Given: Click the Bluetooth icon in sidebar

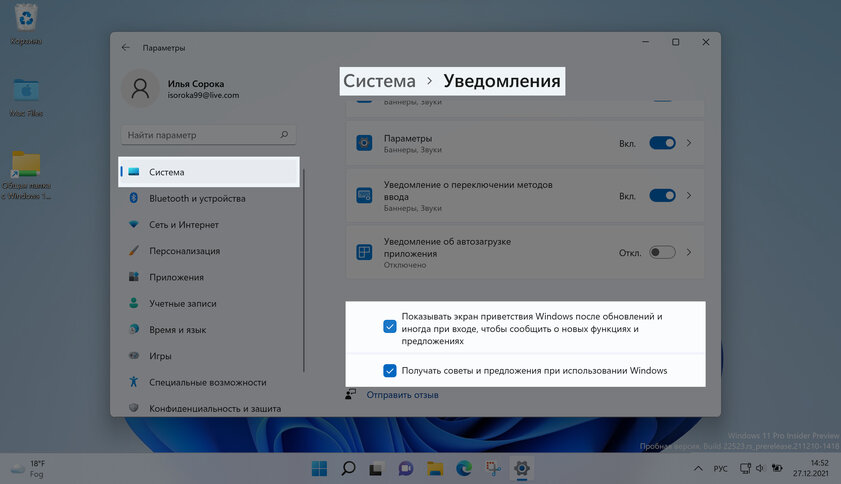Looking at the screenshot, I should (x=134, y=197).
